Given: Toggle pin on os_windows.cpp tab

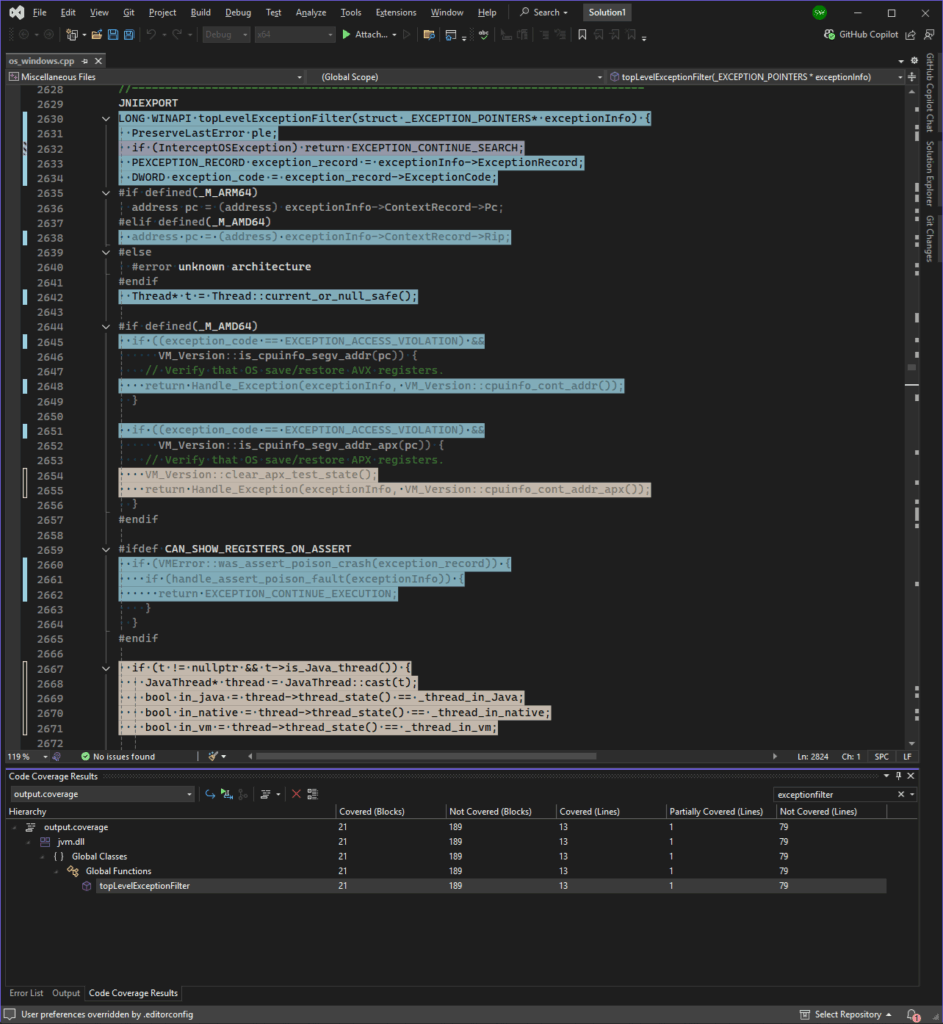Looking at the screenshot, I should click(x=83, y=61).
